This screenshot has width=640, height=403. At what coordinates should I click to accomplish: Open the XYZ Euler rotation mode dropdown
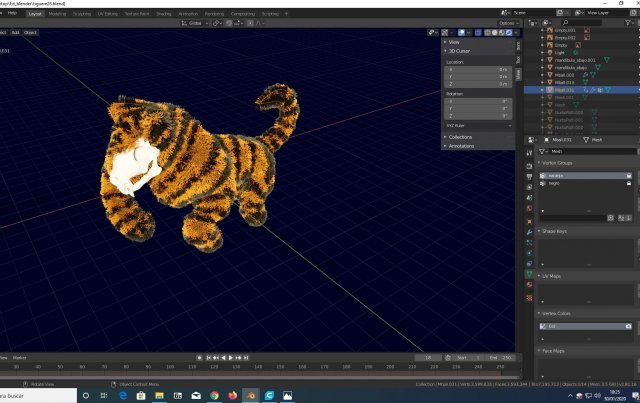478,126
